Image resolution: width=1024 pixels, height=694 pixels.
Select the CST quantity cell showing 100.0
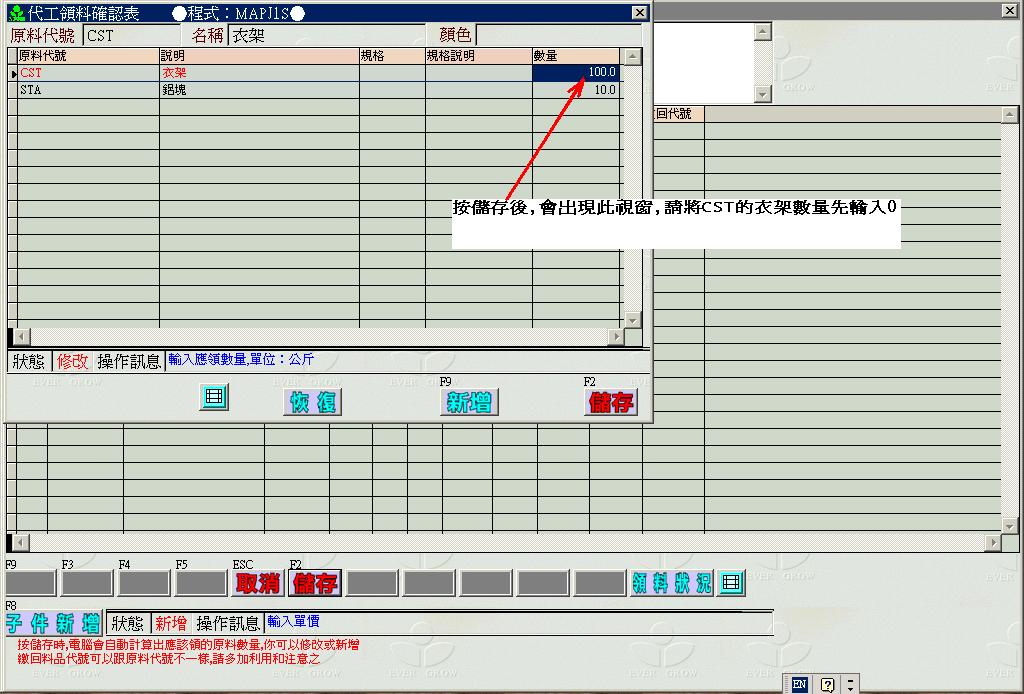pyautogui.click(x=576, y=73)
